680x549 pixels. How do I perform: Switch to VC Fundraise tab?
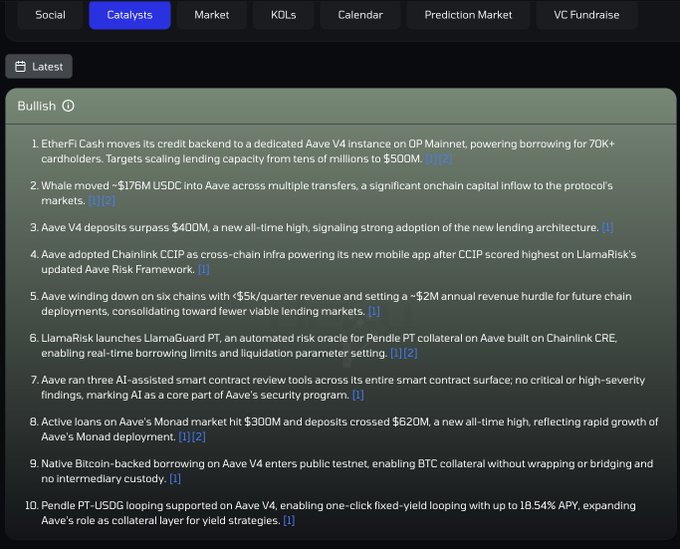[x=586, y=15]
